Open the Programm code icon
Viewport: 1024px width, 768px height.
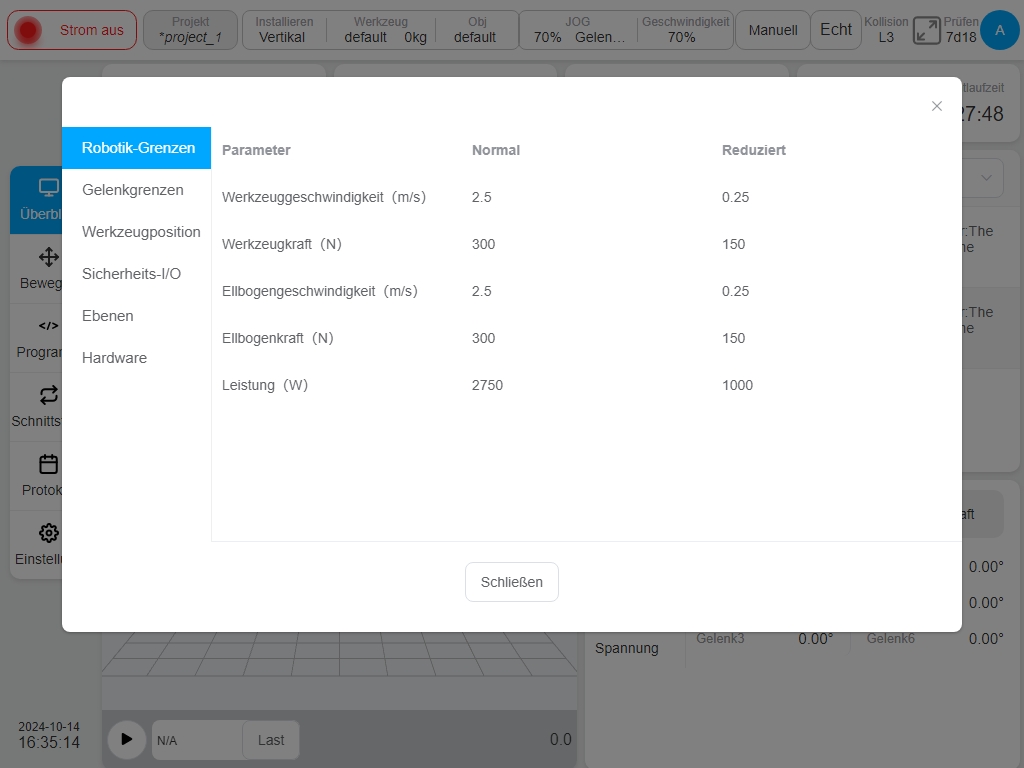click(x=48, y=325)
